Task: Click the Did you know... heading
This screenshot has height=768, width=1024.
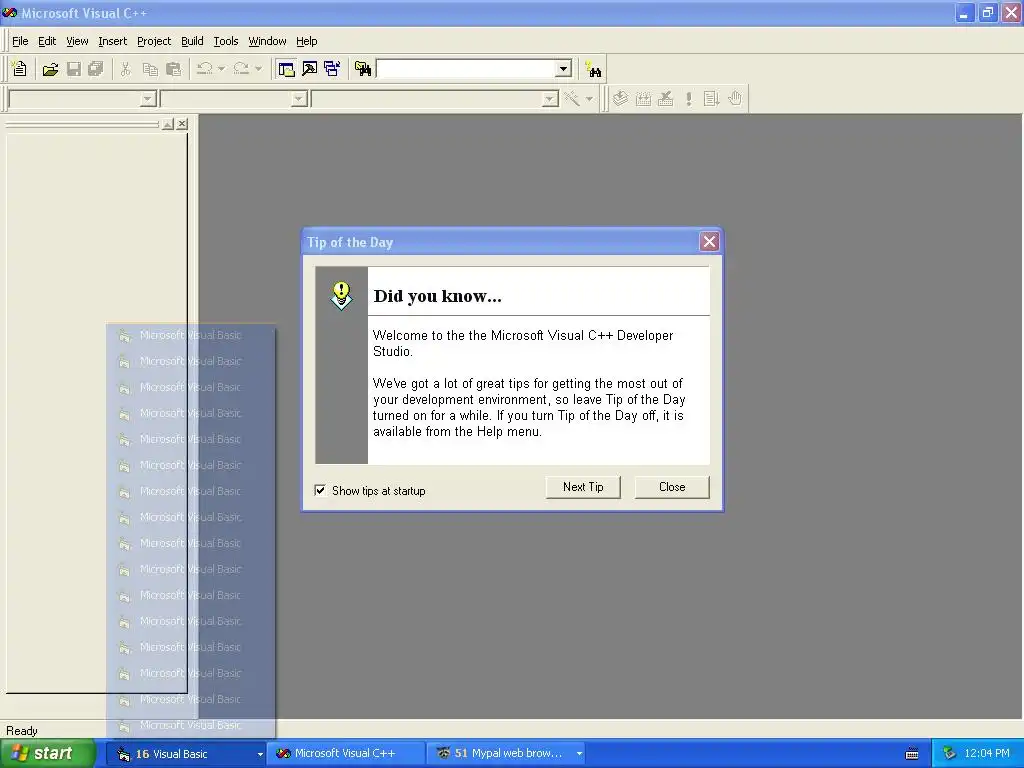Action: [x=438, y=296]
